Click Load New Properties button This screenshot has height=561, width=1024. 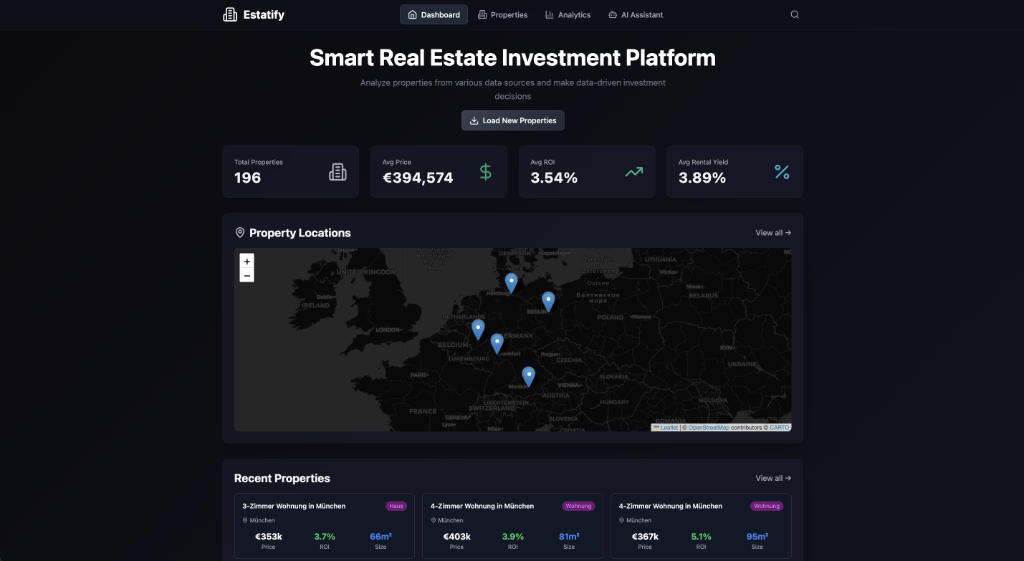513,120
